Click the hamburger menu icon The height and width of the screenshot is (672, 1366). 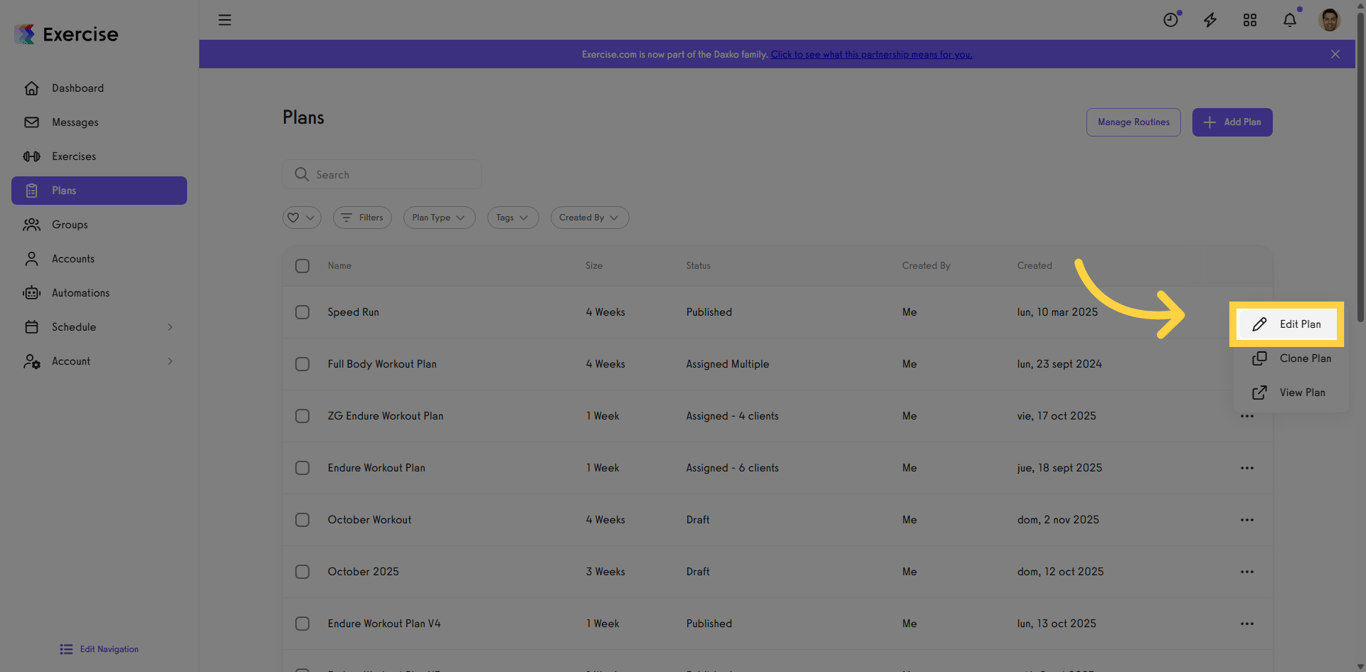(x=224, y=19)
